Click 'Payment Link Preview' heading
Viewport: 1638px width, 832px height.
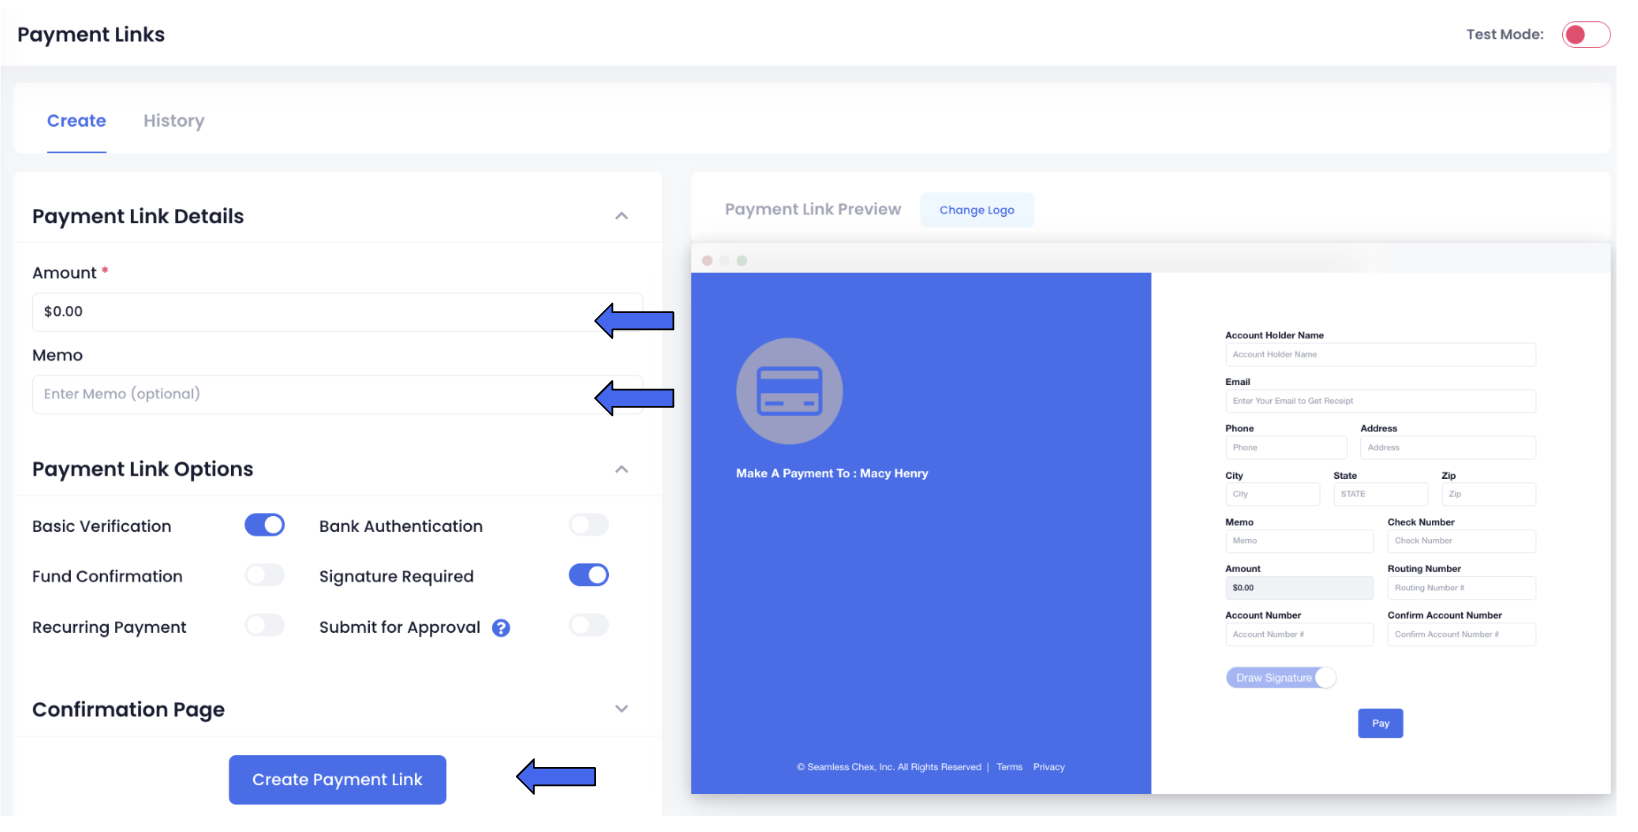(813, 209)
